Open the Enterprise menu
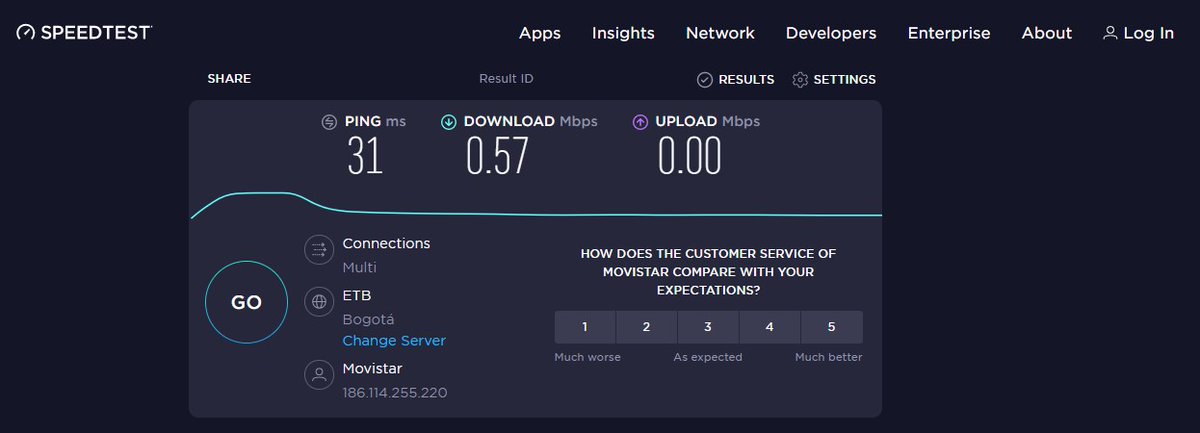This screenshot has height=433, width=1200. [949, 33]
